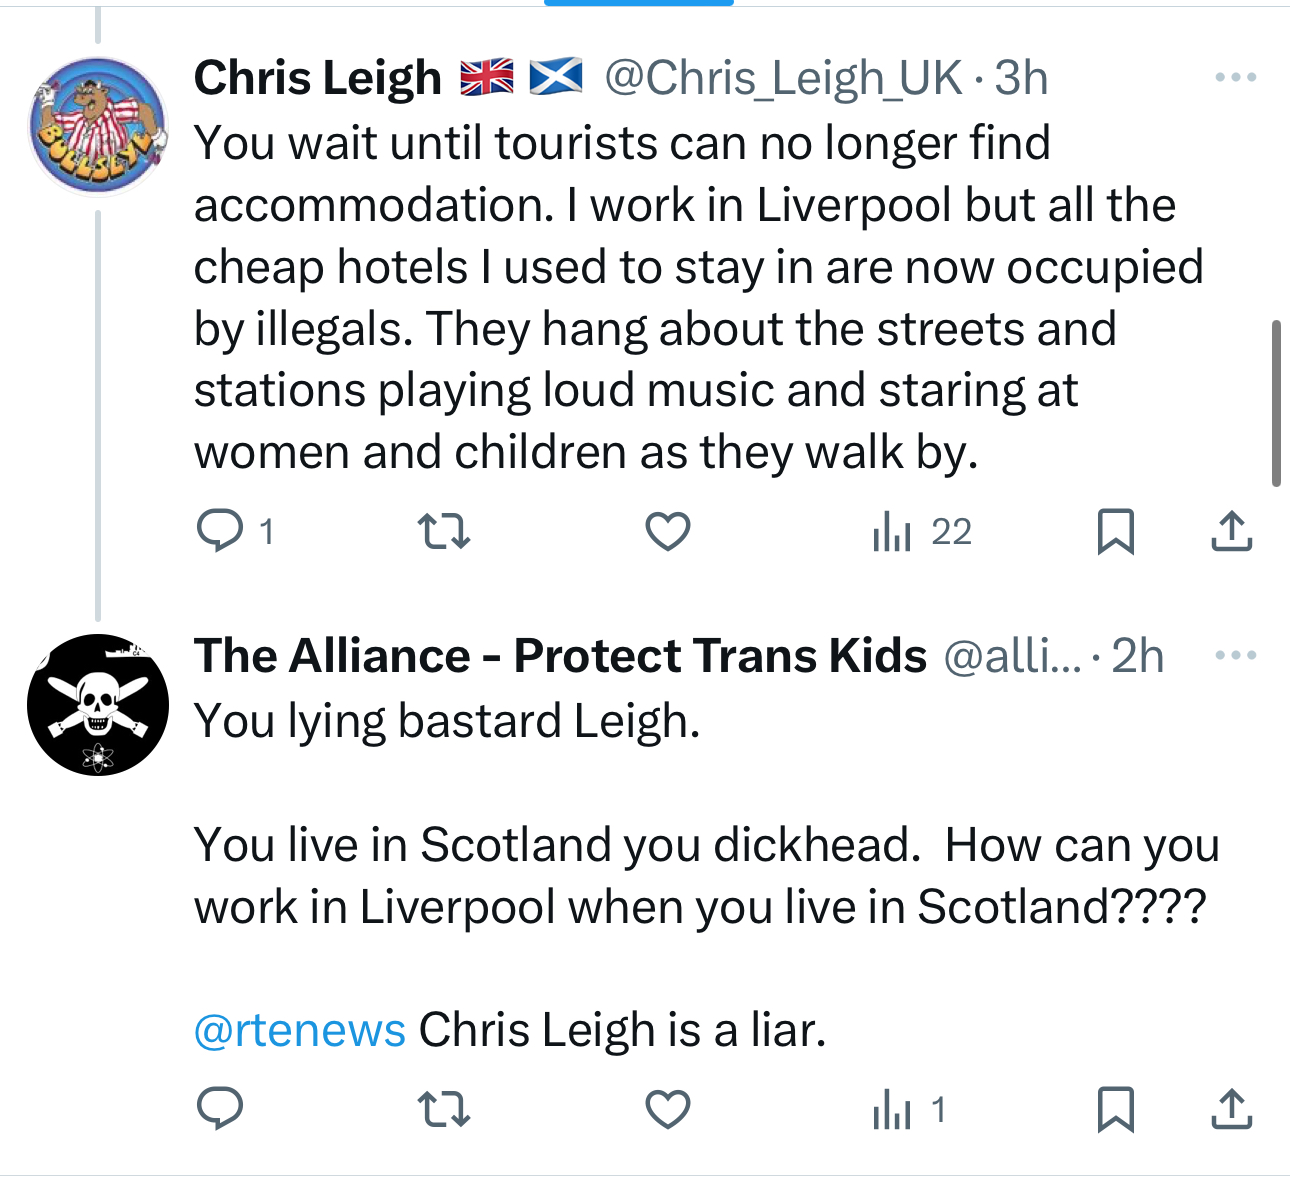Retweet Chris Leigh's post about Liverpool hotels

pyautogui.click(x=443, y=531)
